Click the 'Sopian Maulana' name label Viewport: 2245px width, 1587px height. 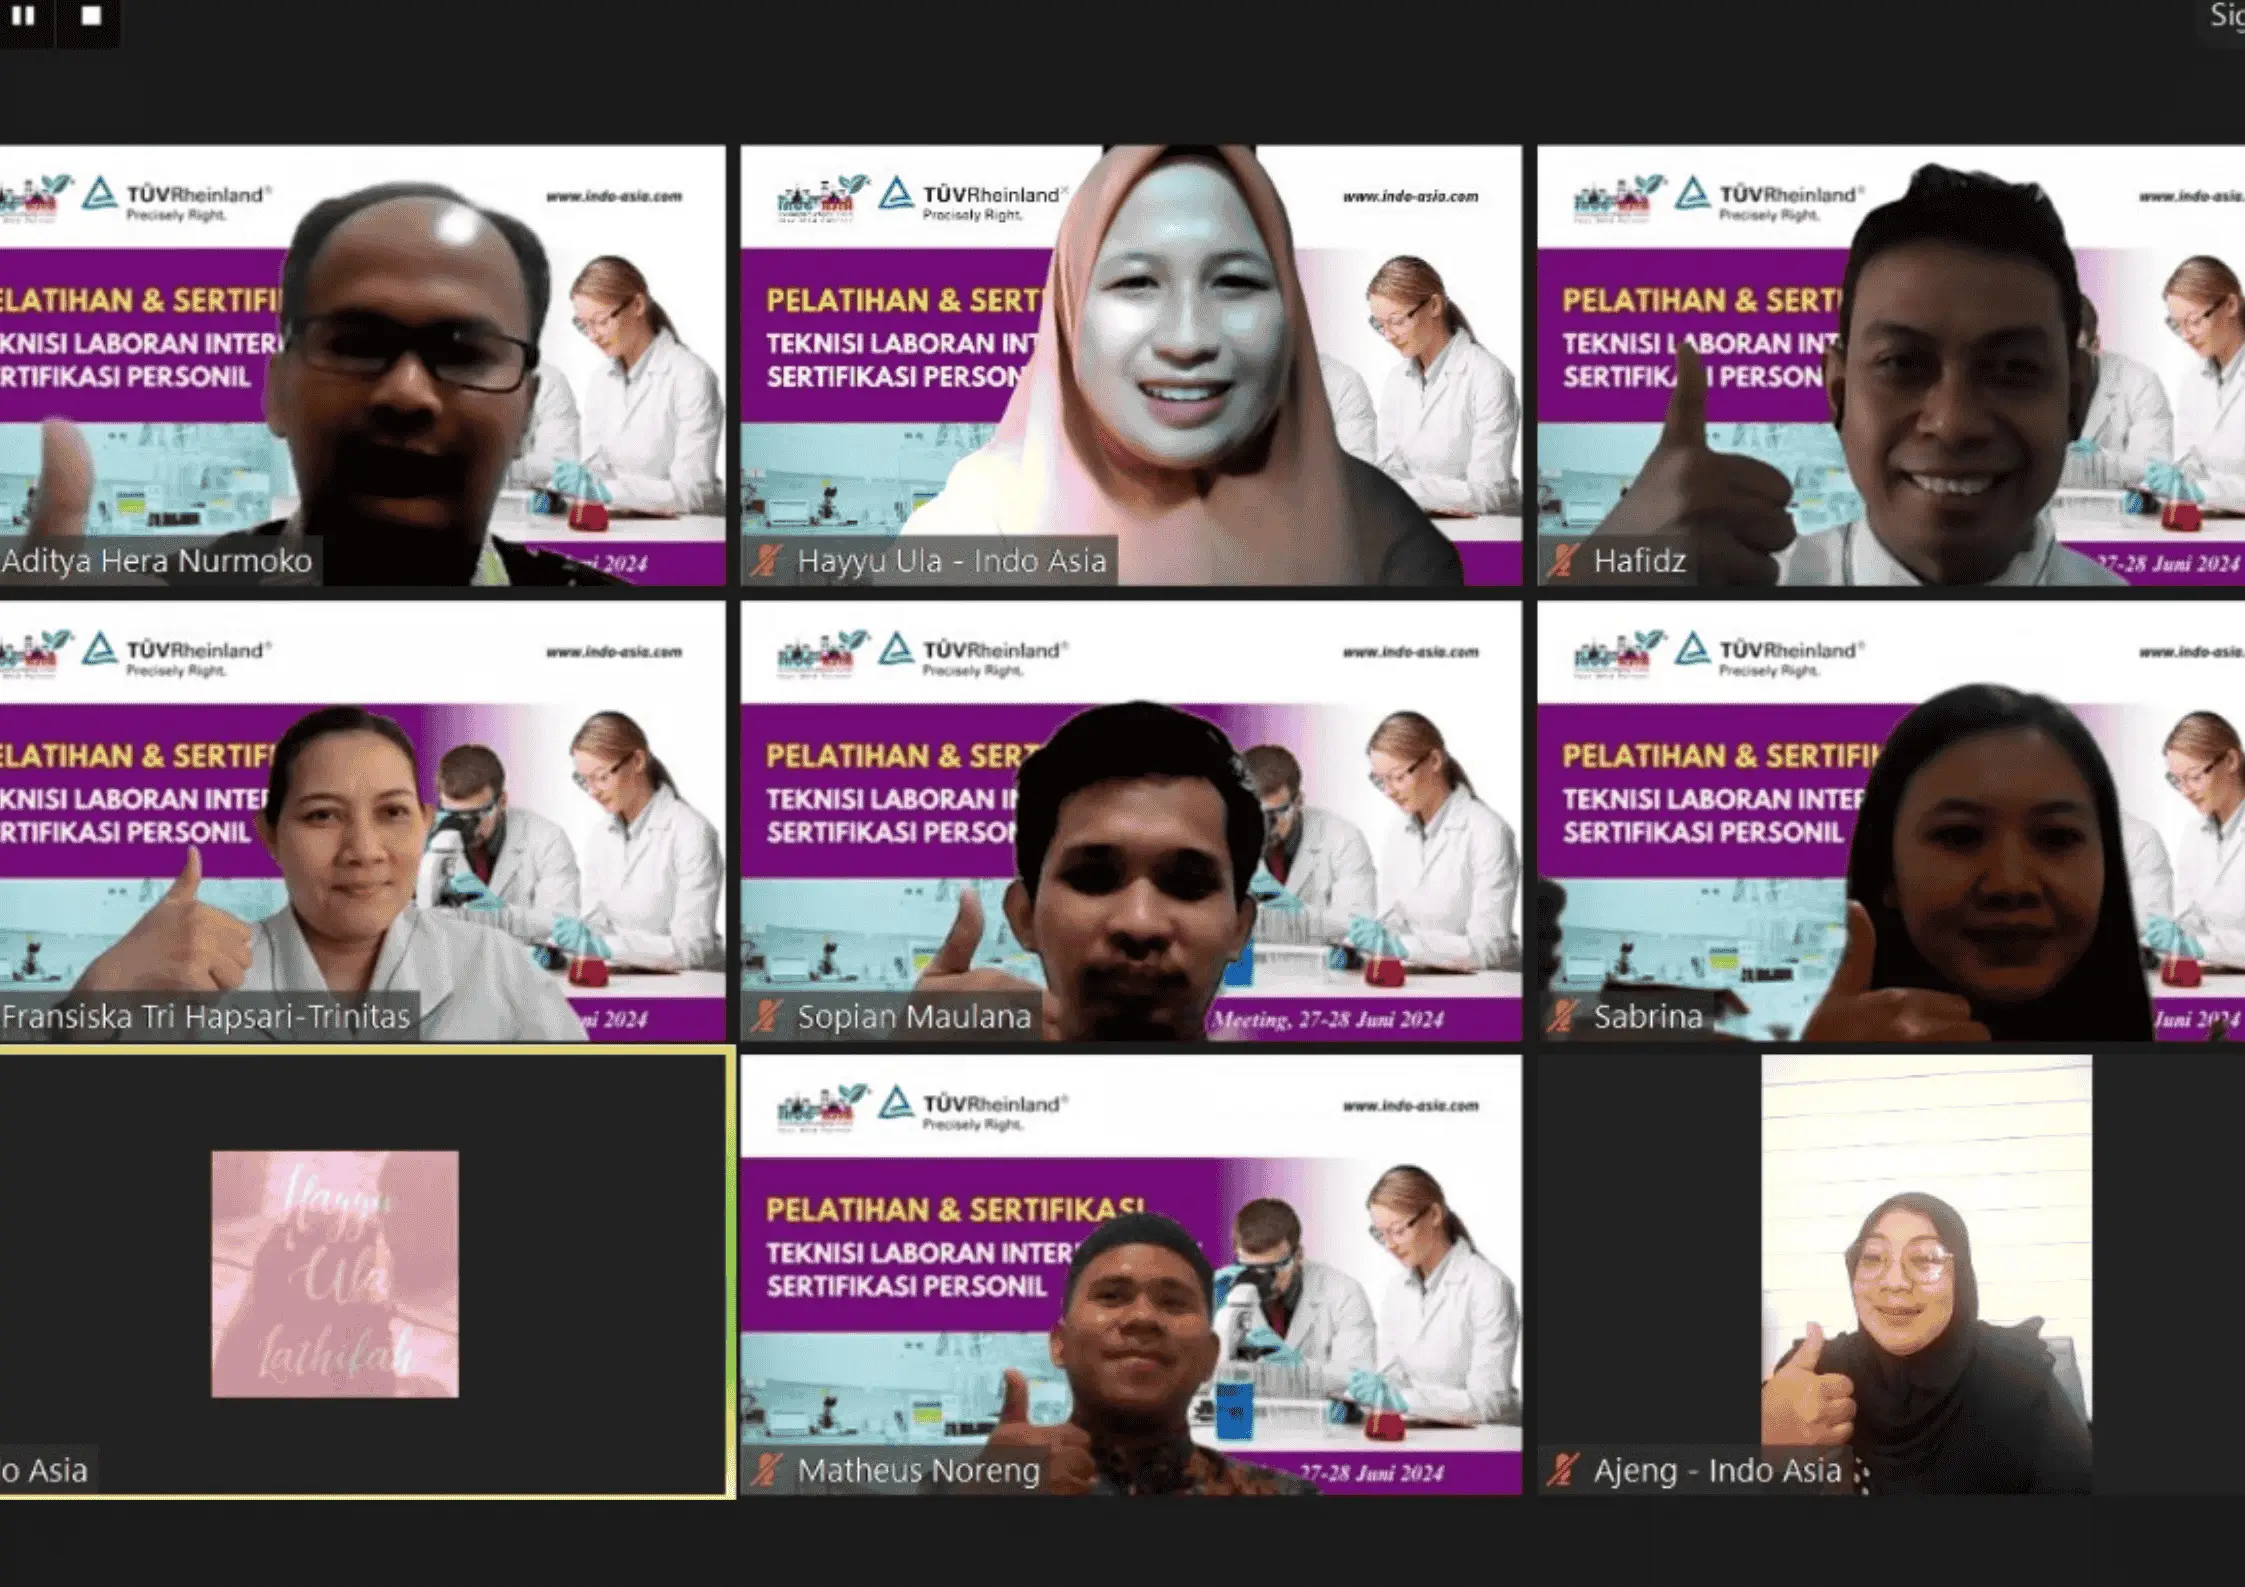click(x=914, y=1017)
